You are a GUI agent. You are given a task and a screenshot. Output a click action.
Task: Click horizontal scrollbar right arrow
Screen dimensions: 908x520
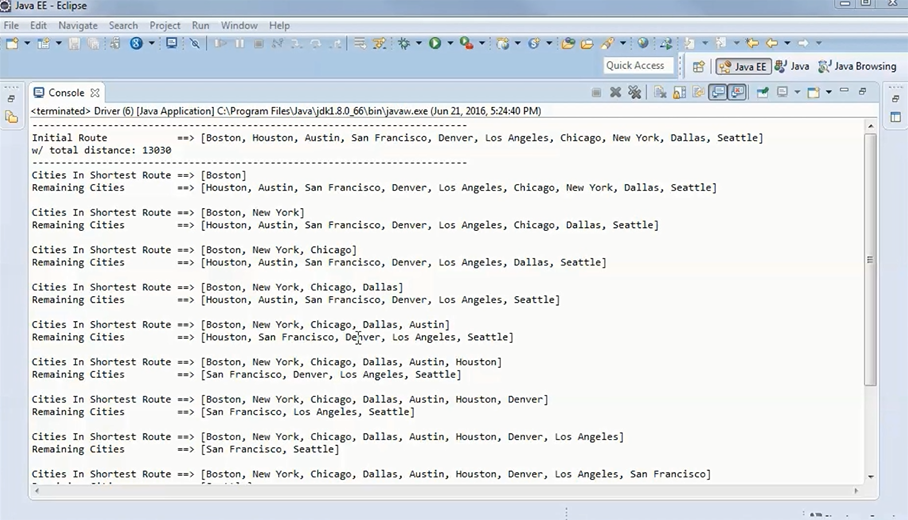pos(856,490)
